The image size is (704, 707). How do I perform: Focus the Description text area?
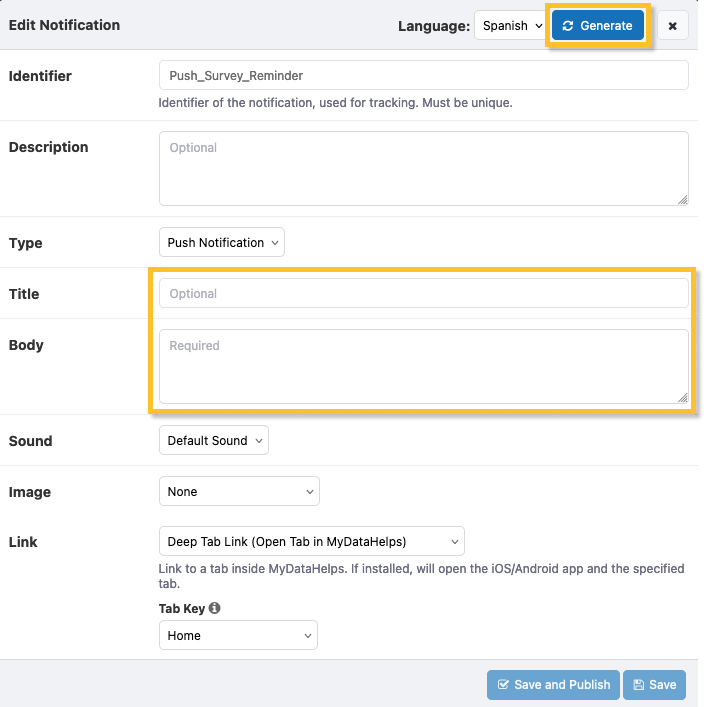(423, 168)
